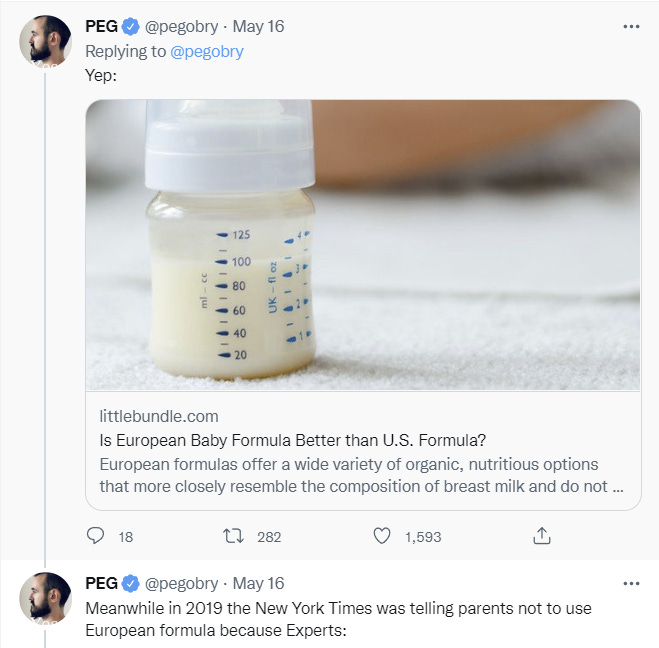Viewport: 659px width, 648px height.
Task: Click the May 16 timestamp on first tweet
Action: (258, 27)
